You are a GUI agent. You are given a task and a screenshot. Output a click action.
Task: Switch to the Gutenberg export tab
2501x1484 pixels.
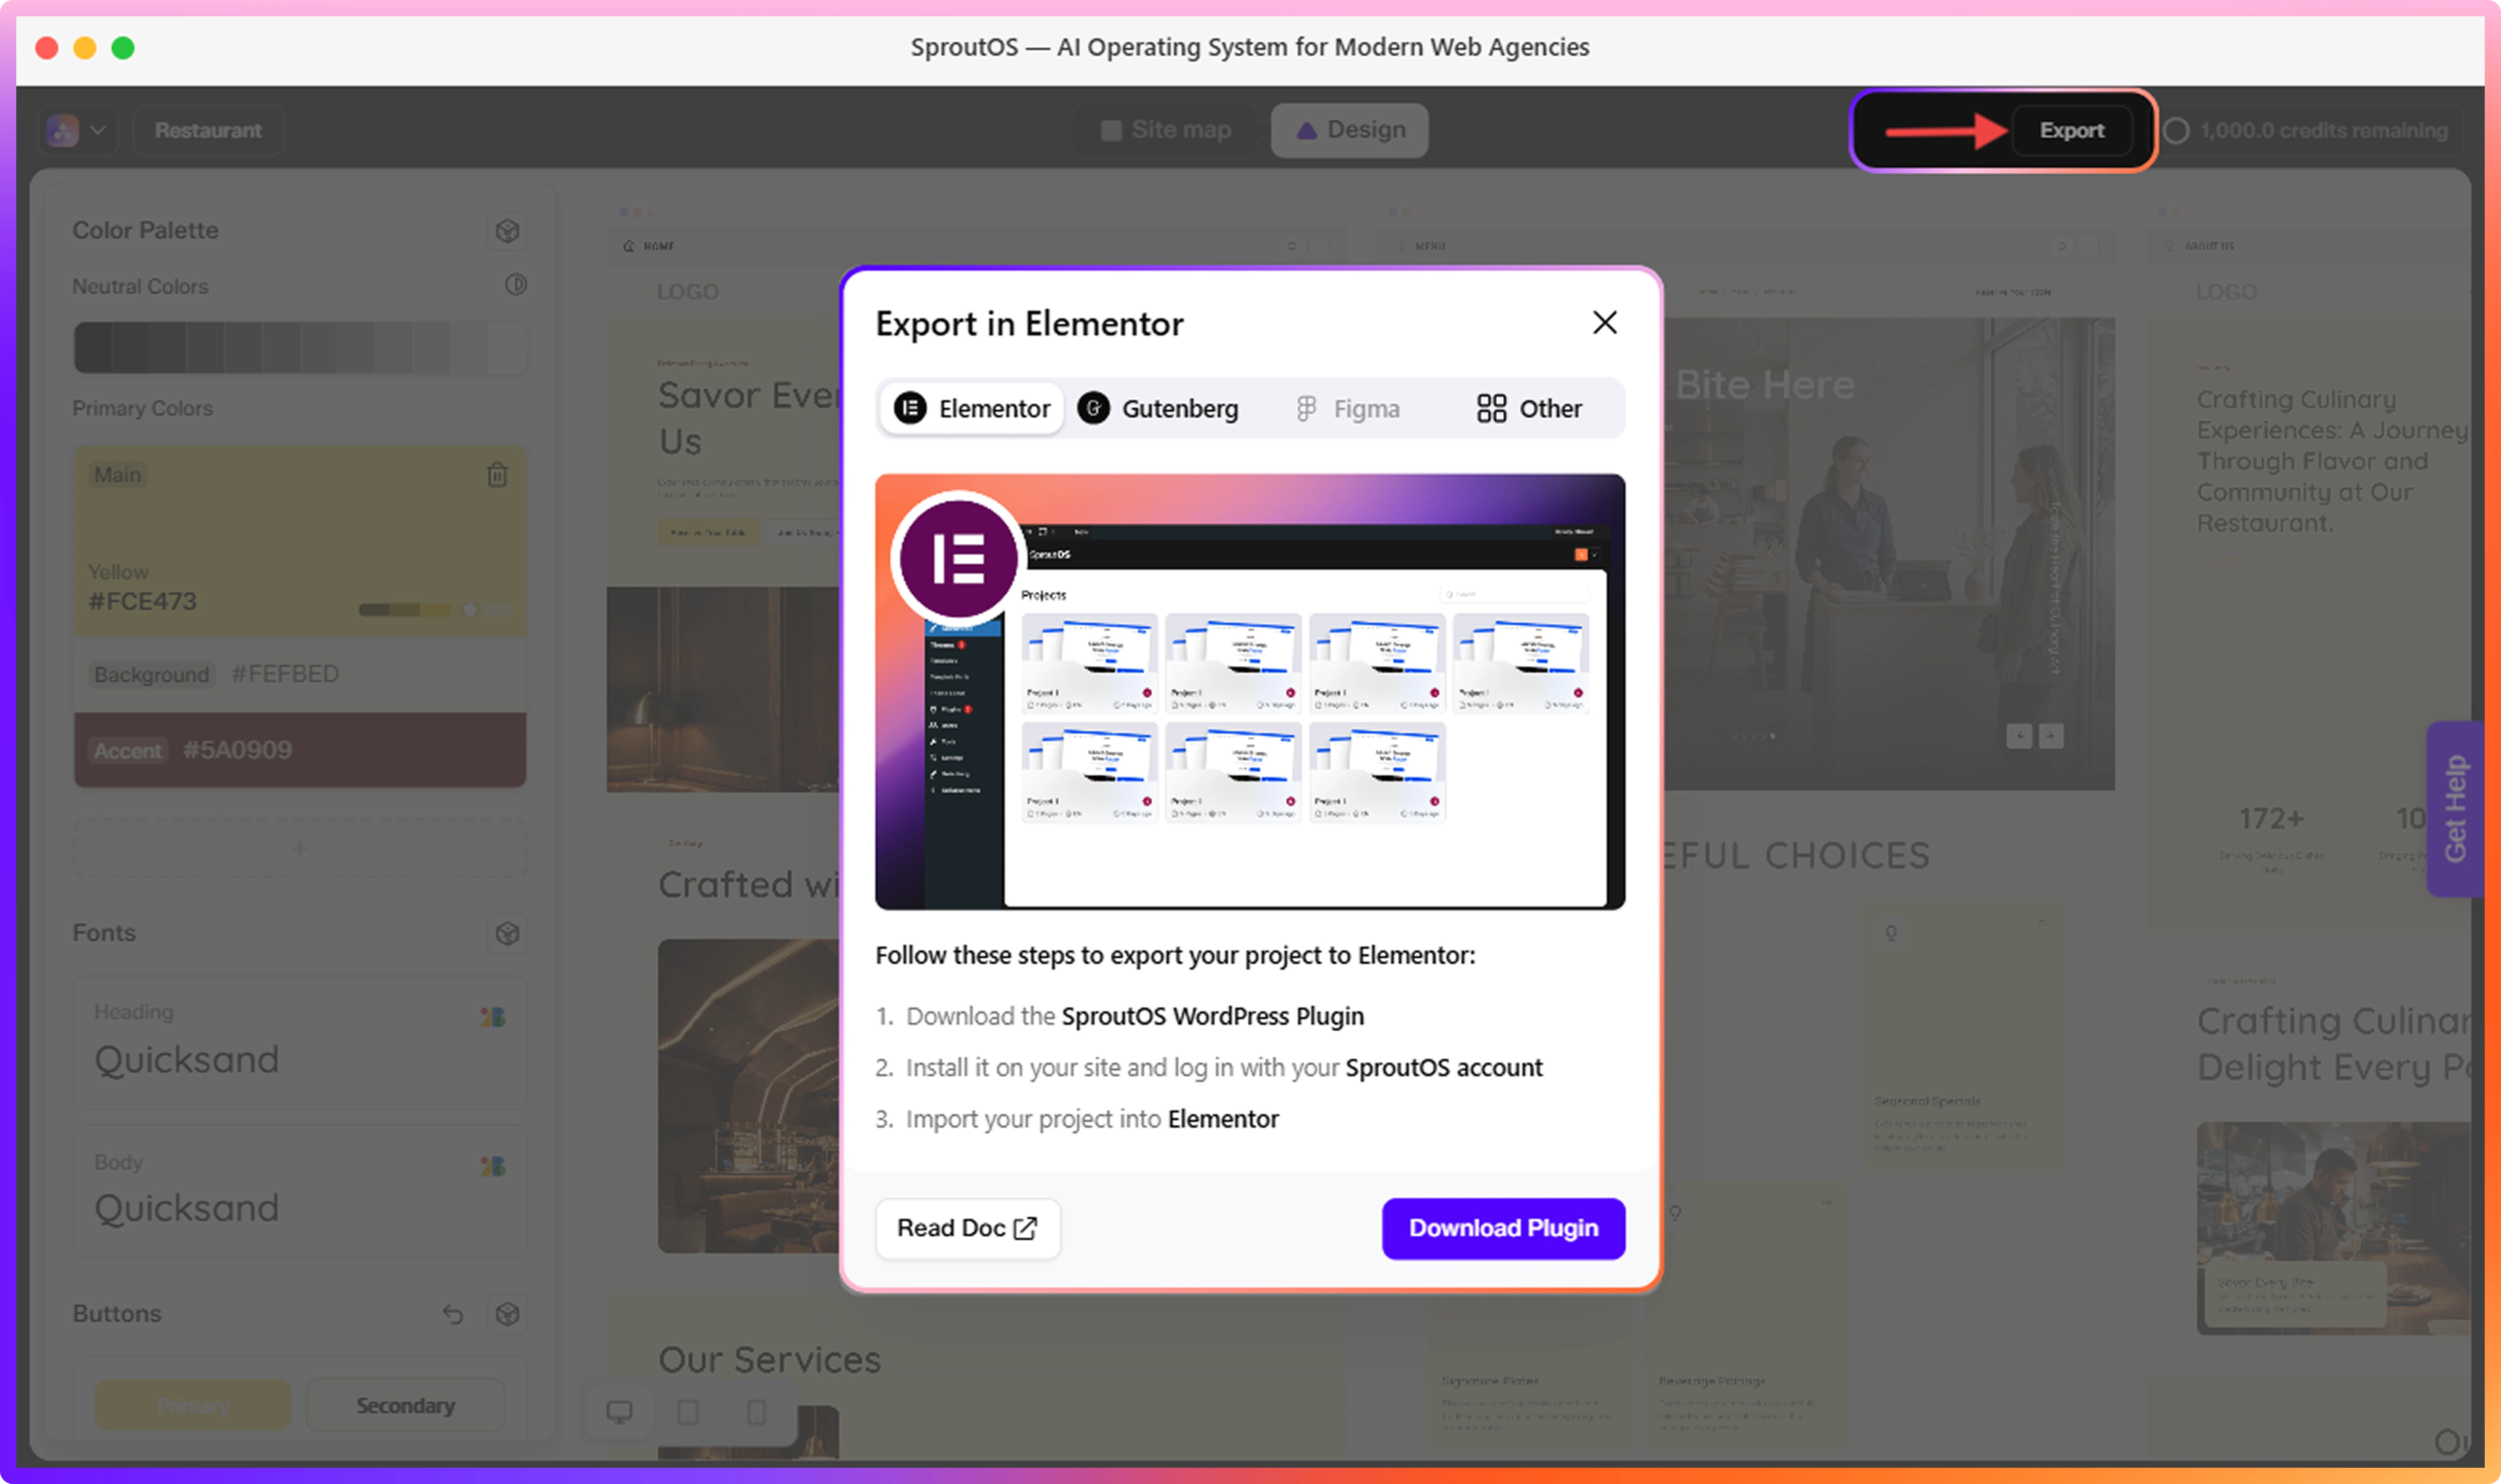[1158, 408]
